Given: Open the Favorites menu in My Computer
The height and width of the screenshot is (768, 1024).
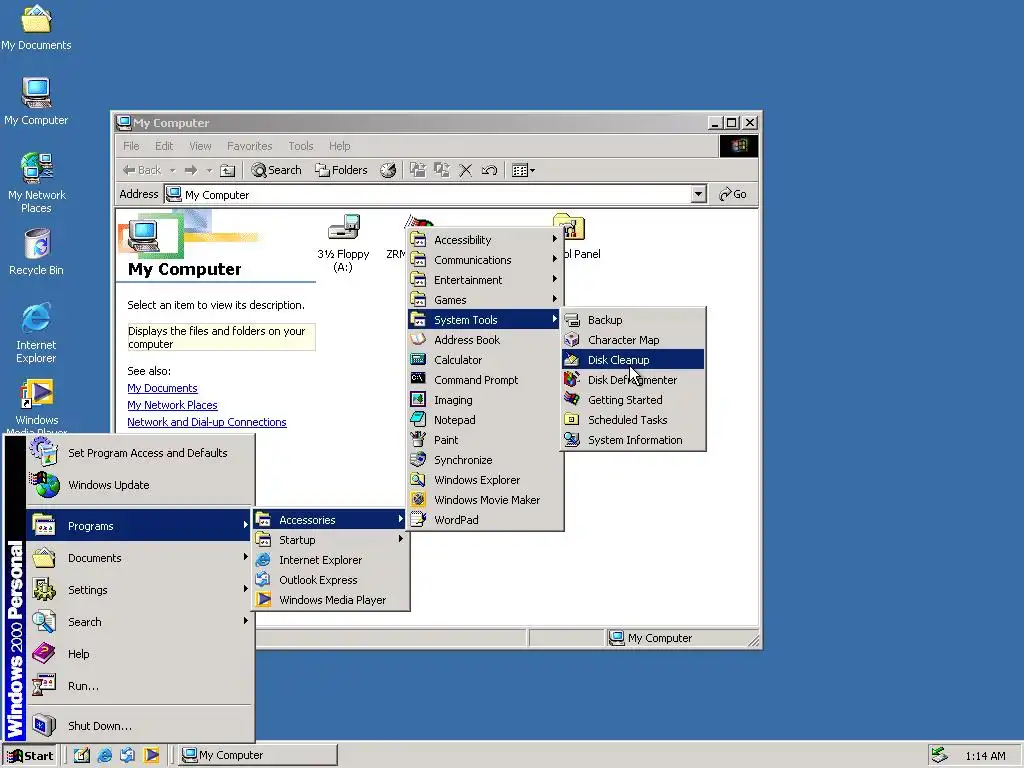Looking at the screenshot, I should point(249,146).
